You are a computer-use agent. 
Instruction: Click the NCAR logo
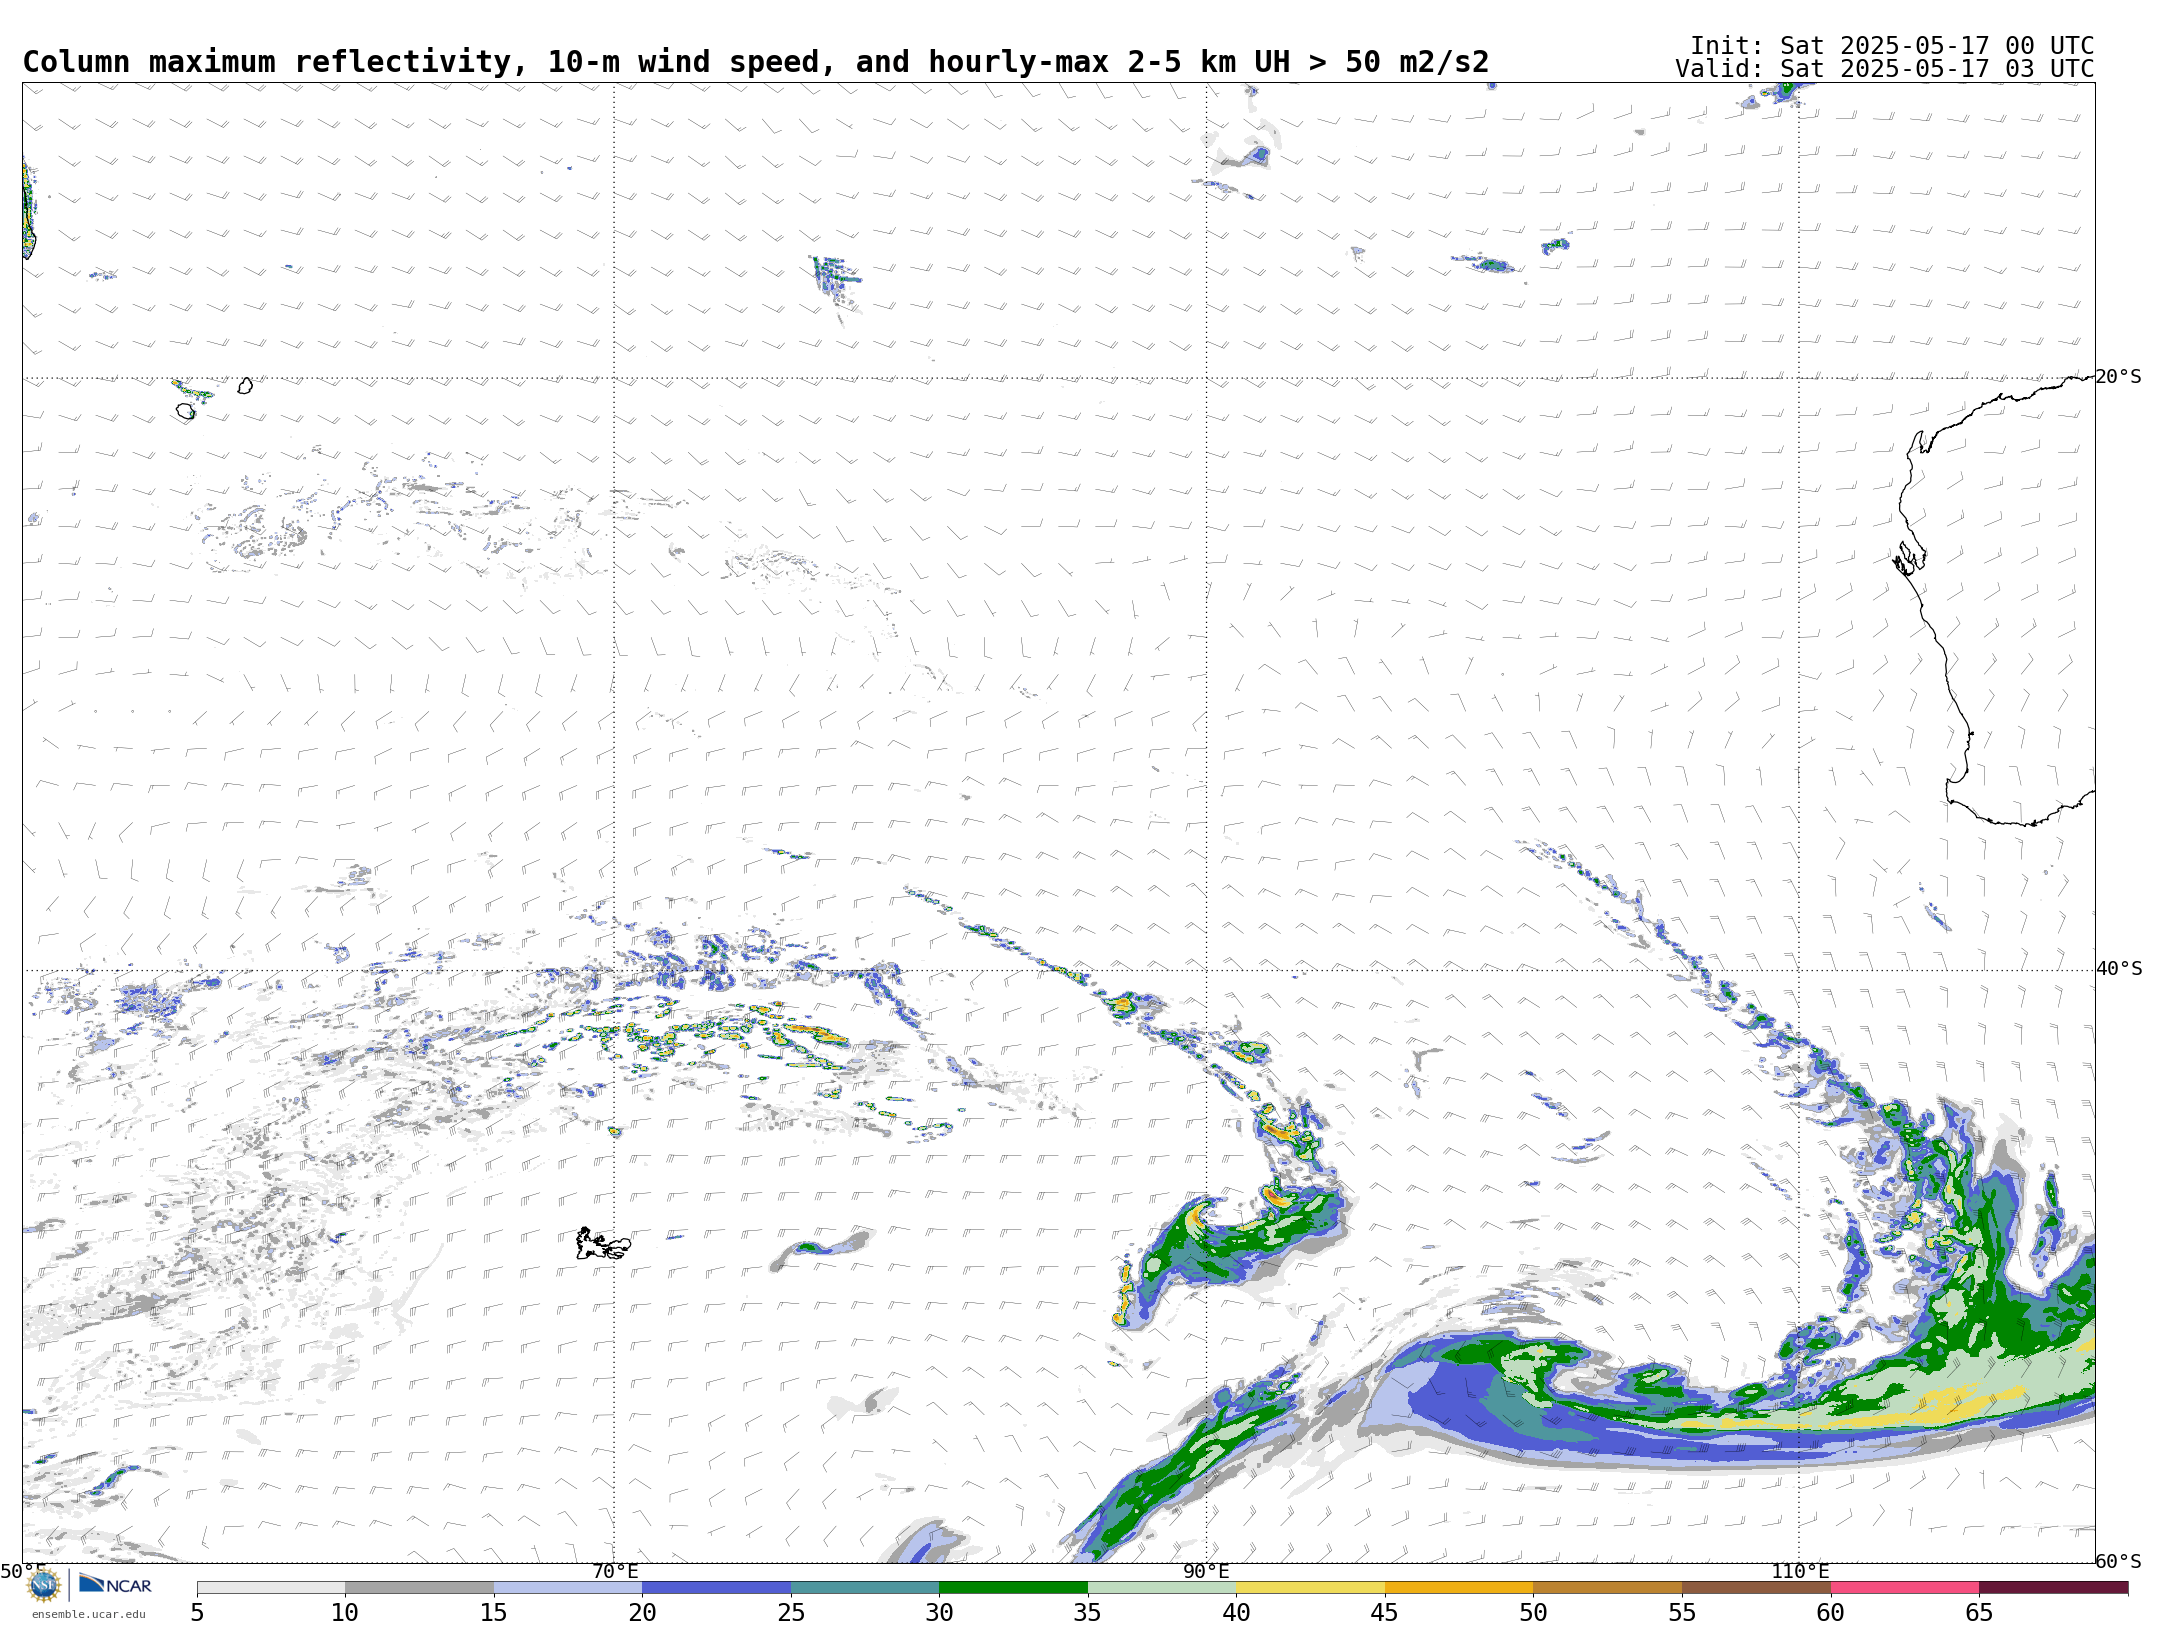(115, 1584)
